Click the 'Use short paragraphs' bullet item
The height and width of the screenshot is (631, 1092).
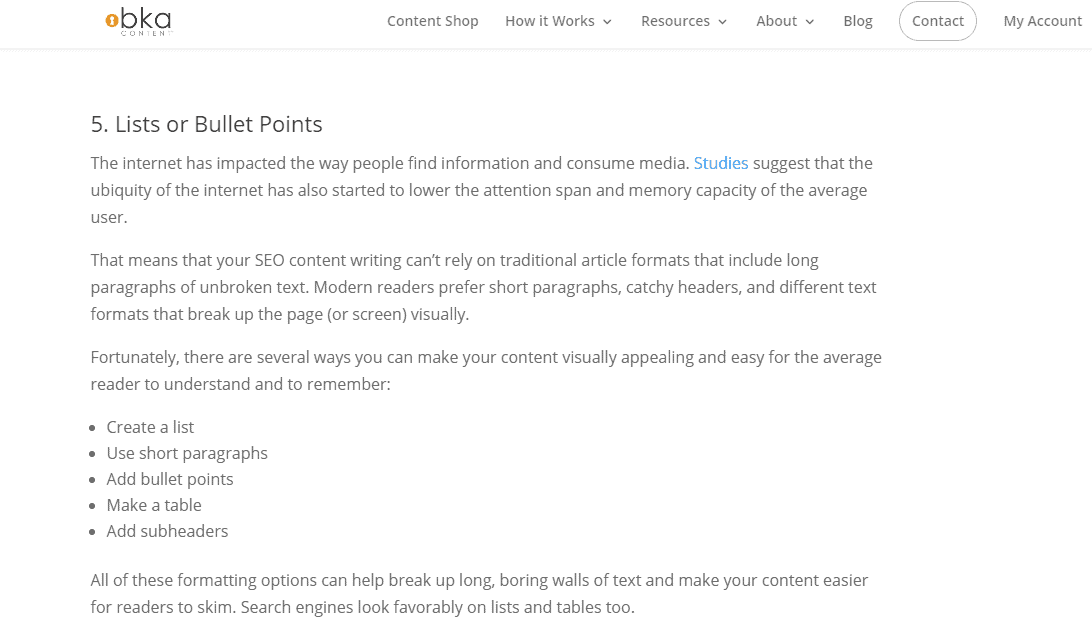(x=187, y=453)
